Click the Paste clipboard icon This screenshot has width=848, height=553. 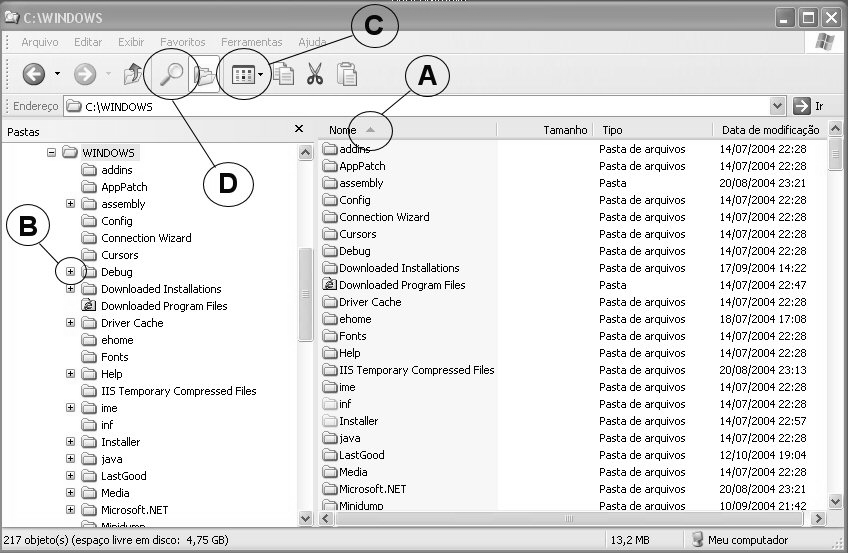coord(347,74)
